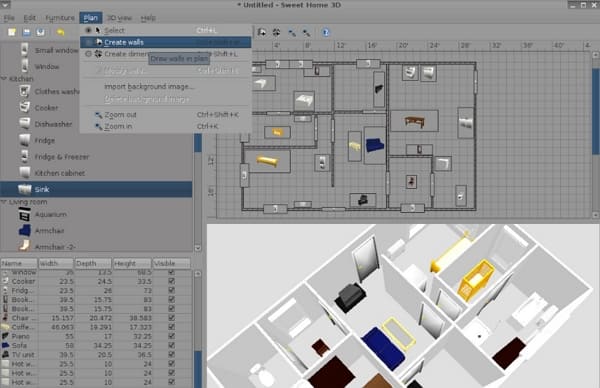This screenshot has height=388, width=600.
Task: Select the brown desk in the 2D plan
Action: pos(415,122)
